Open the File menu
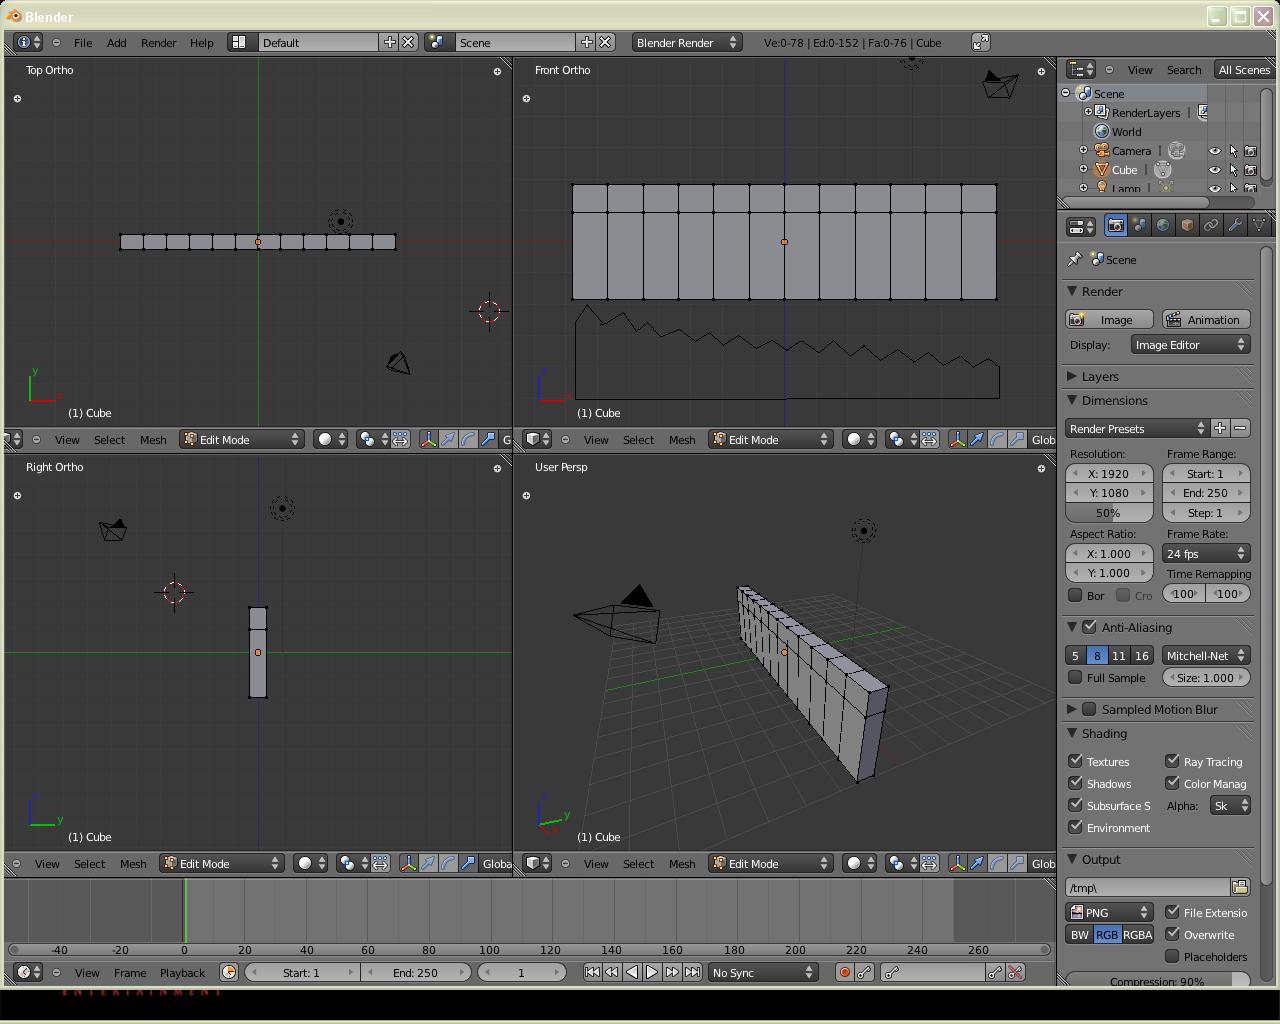Viewport: 1280px width, 1024px height. point(83,42)
